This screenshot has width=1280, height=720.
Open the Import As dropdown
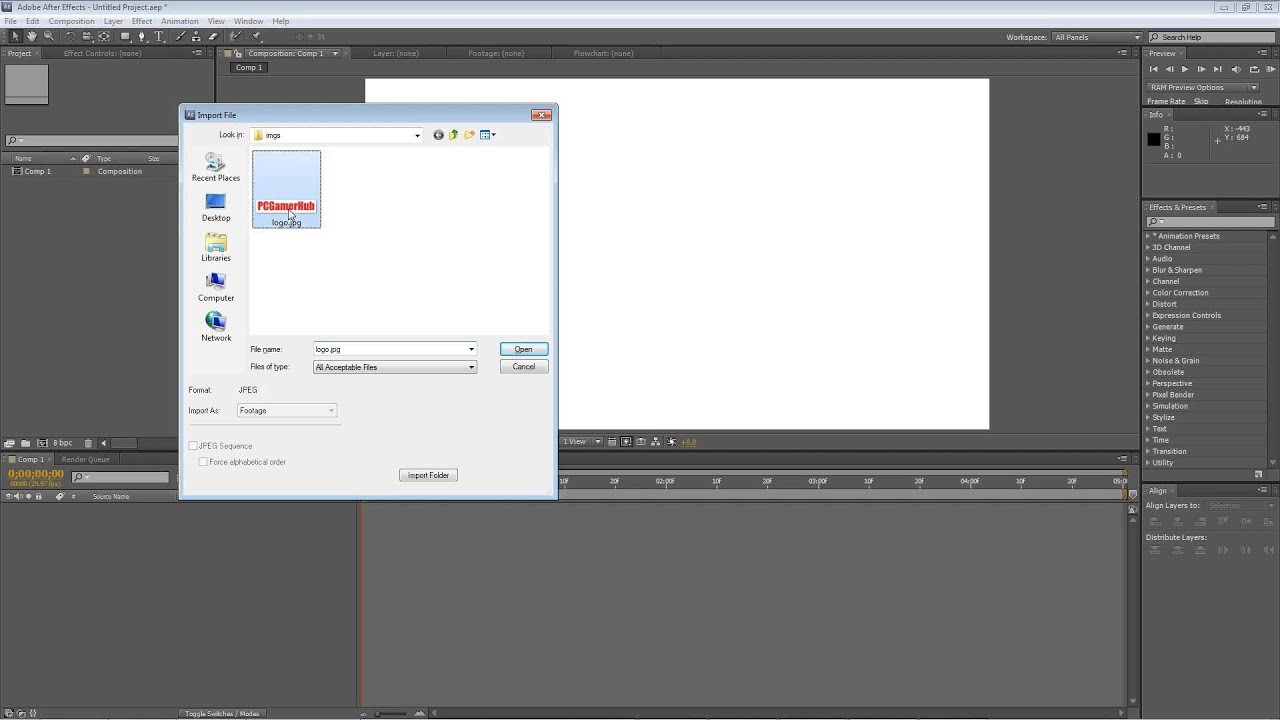287,411
